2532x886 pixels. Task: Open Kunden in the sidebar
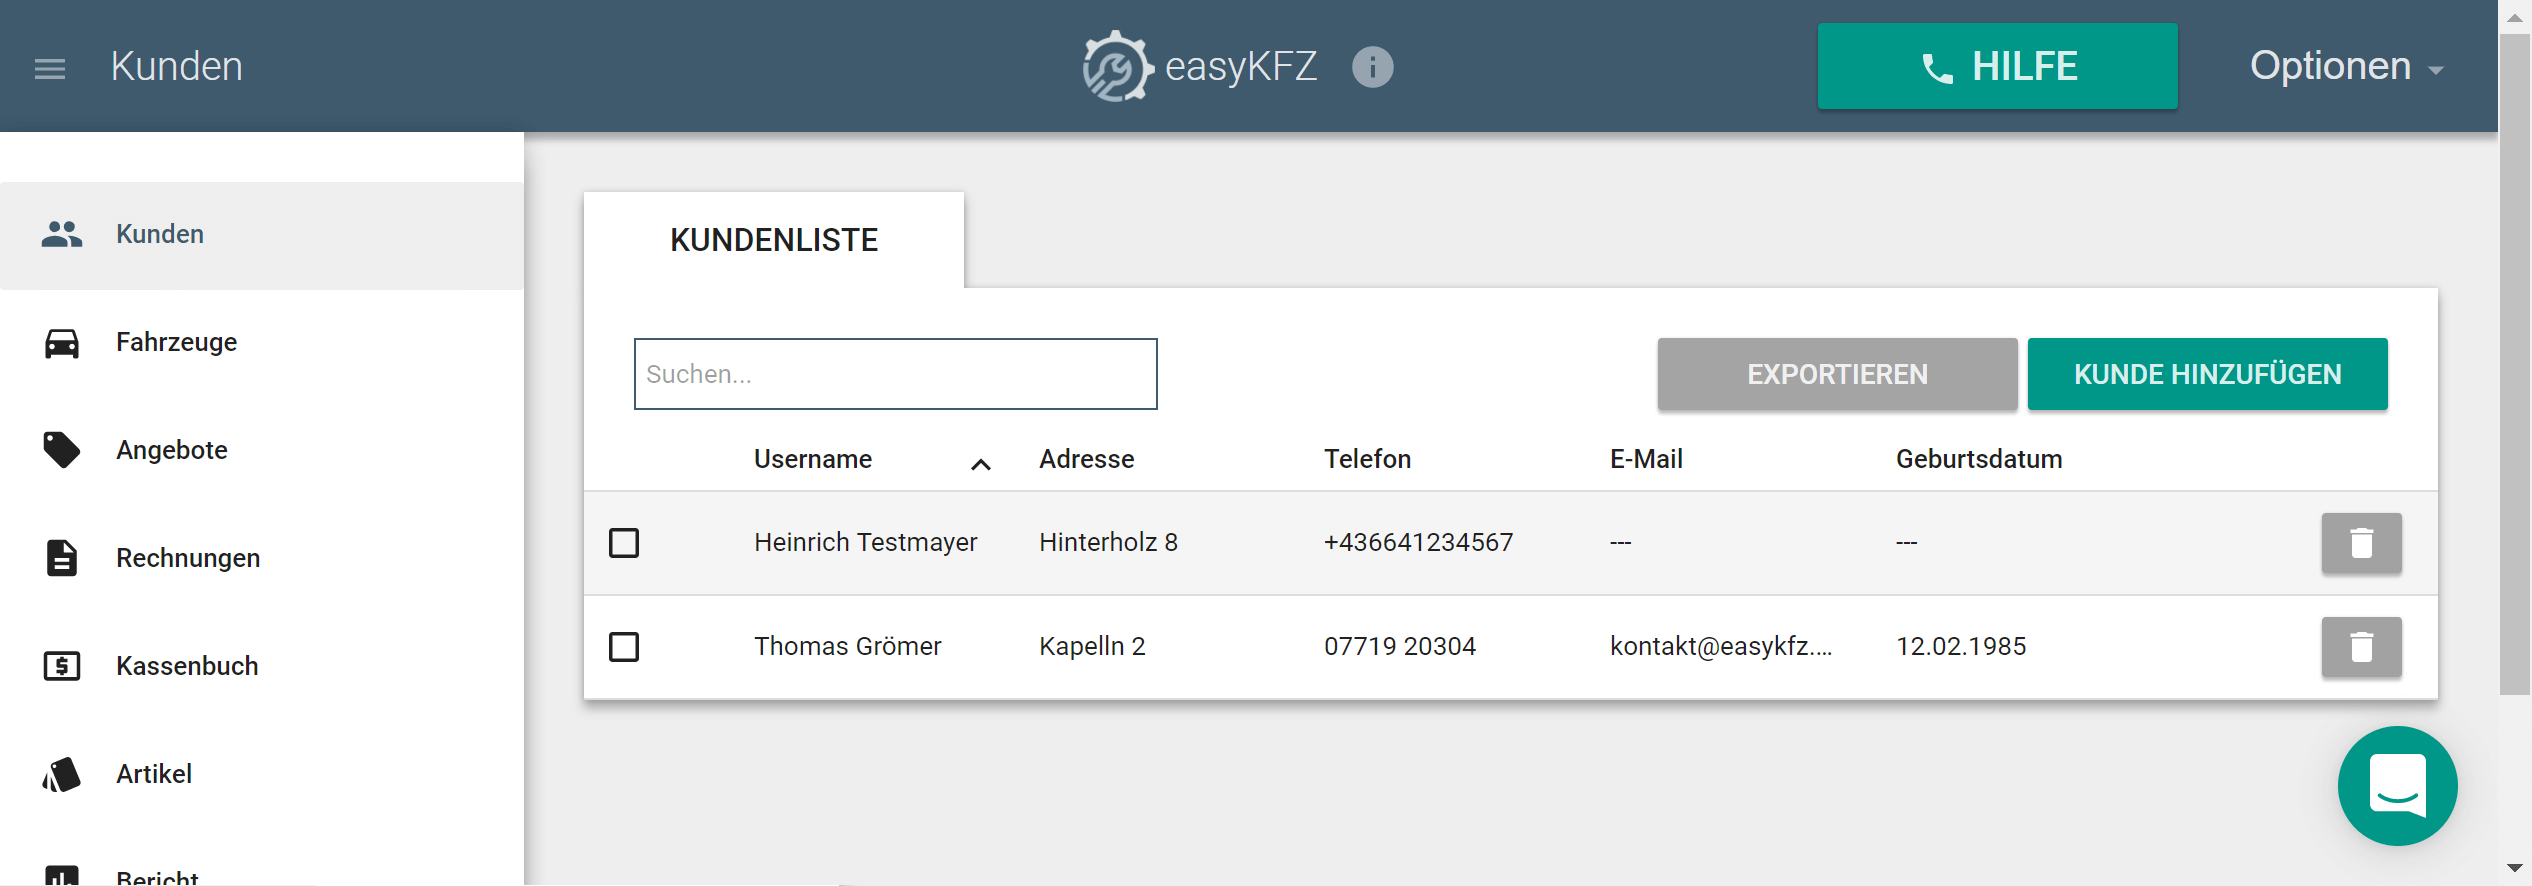click(262, 235)
